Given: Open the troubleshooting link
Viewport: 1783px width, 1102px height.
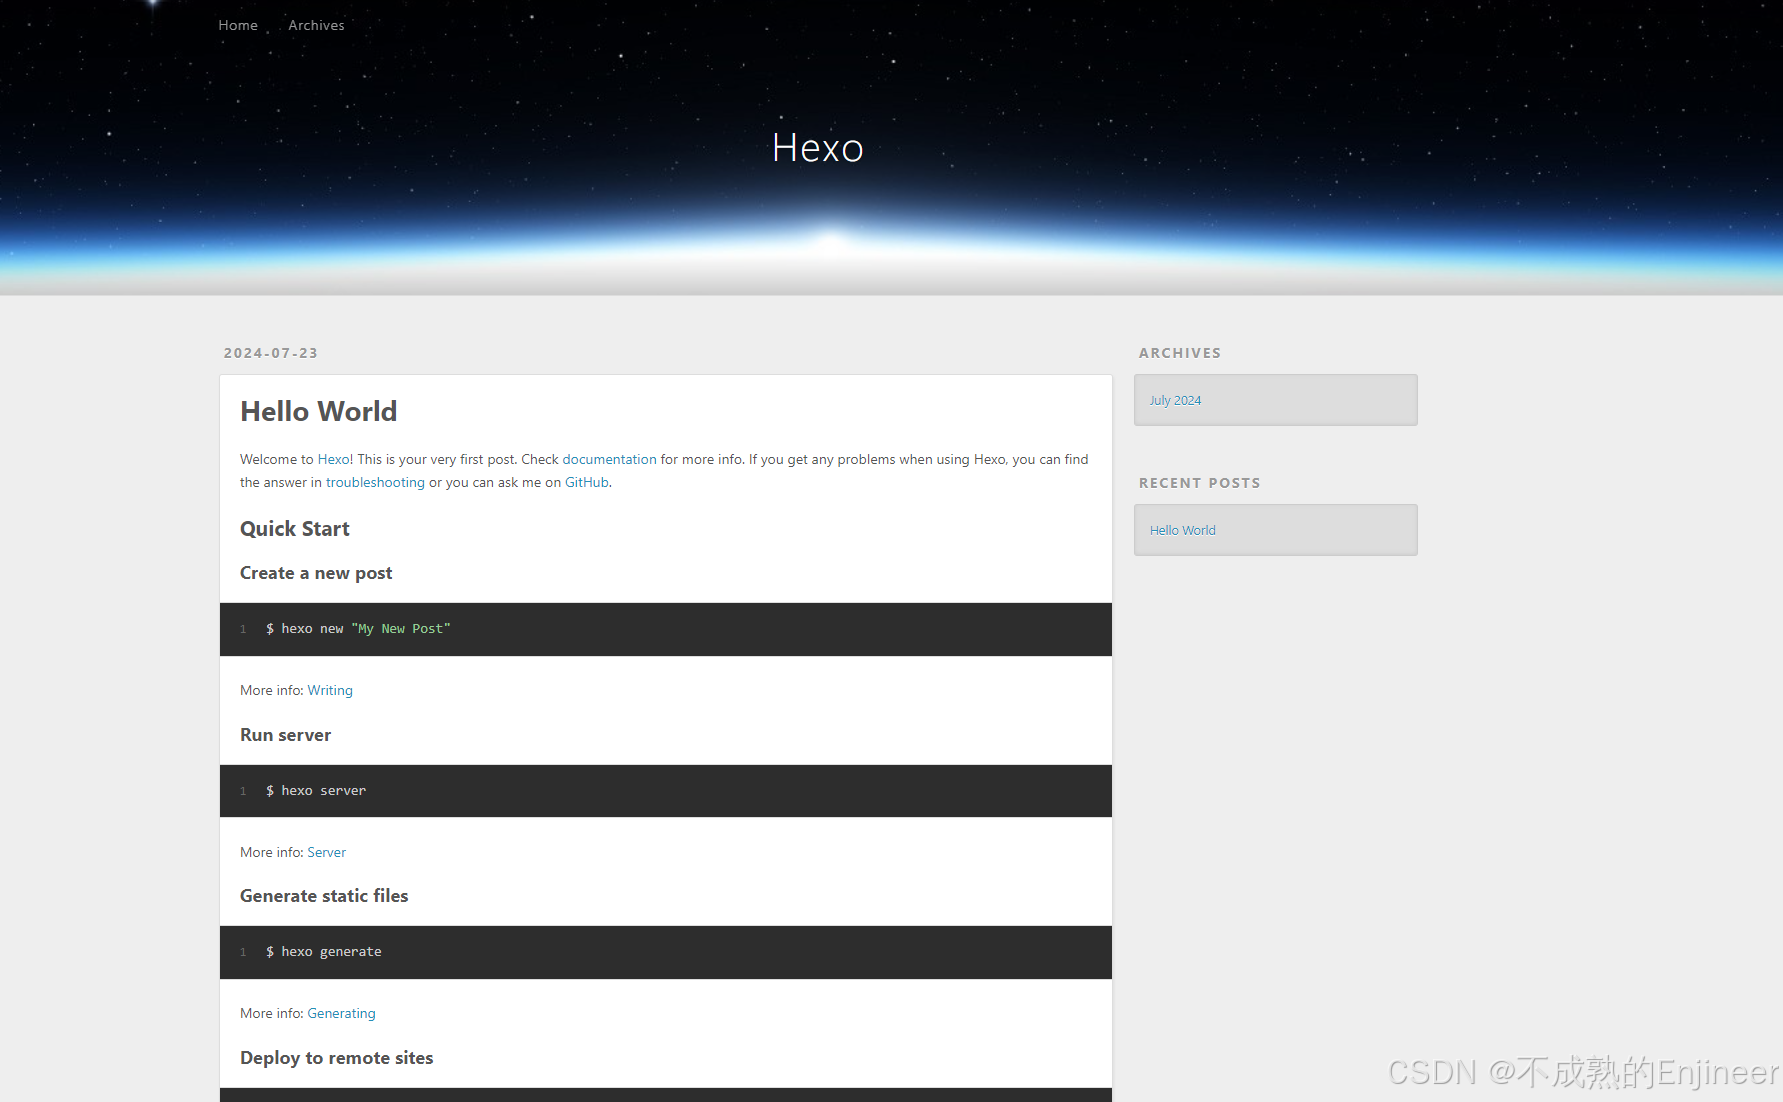Looking at the screenshot, I should click(x=375, y=482).
